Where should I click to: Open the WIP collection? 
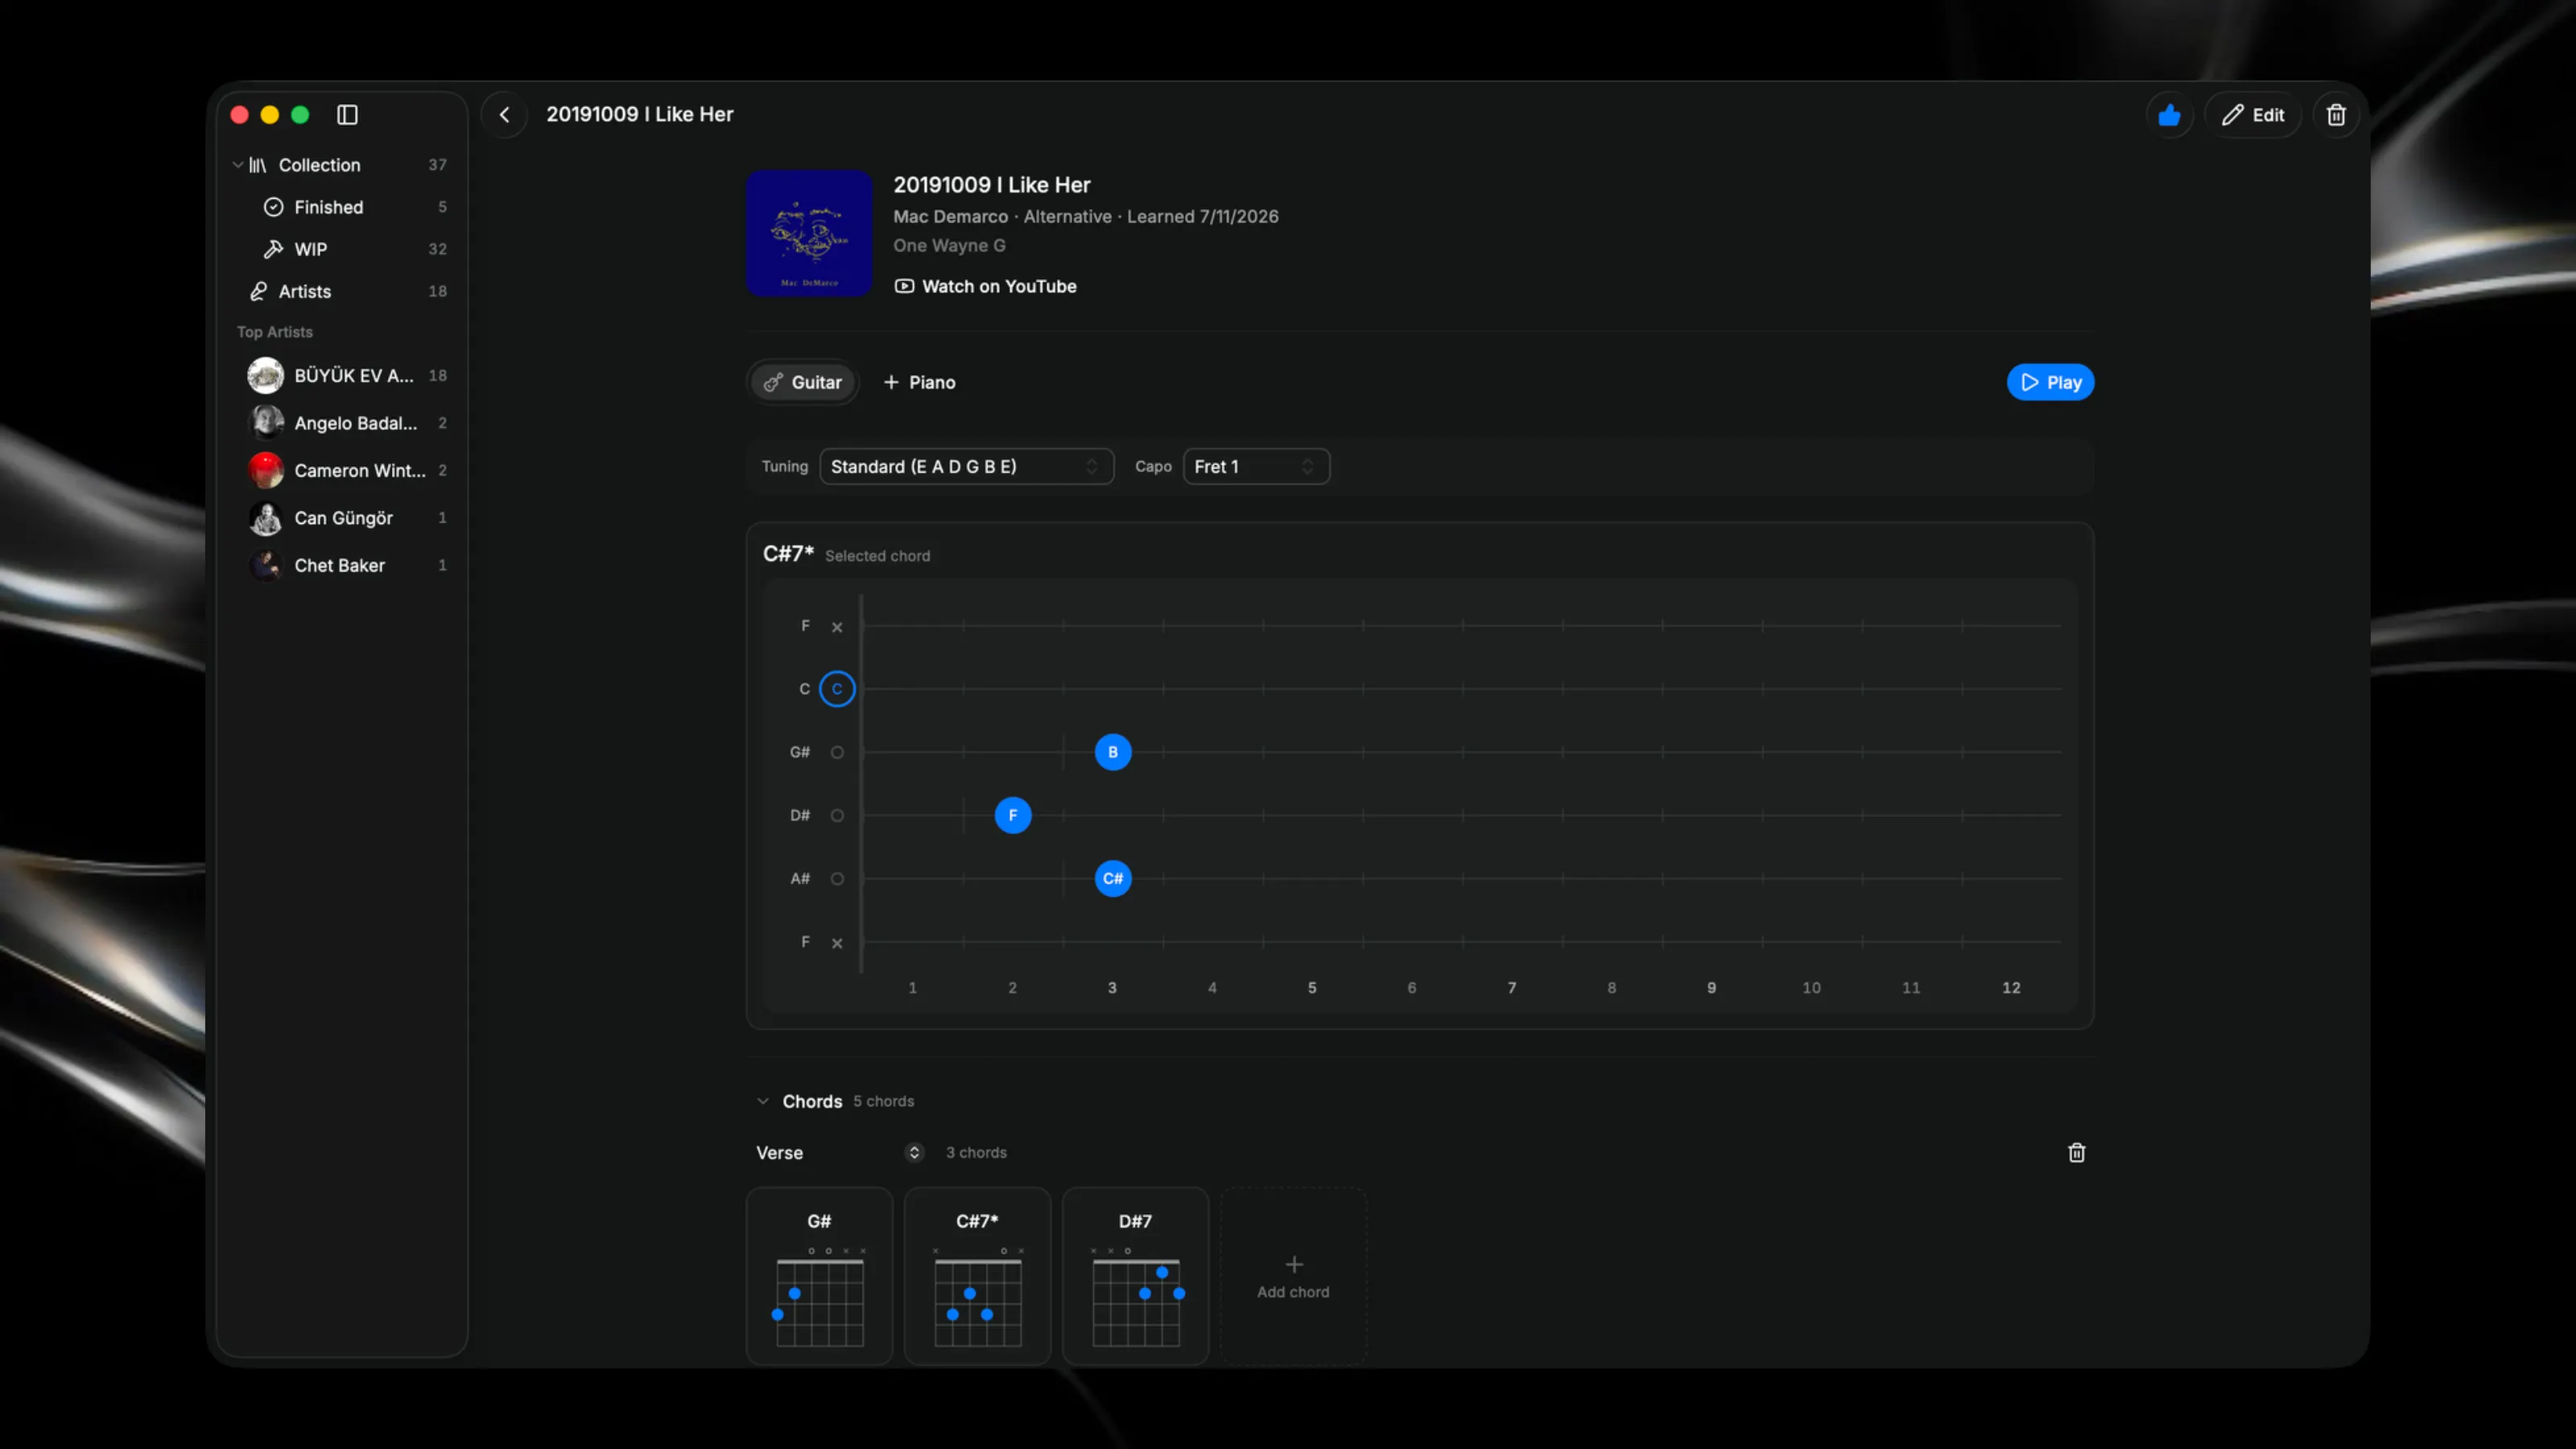pos(342,249)
